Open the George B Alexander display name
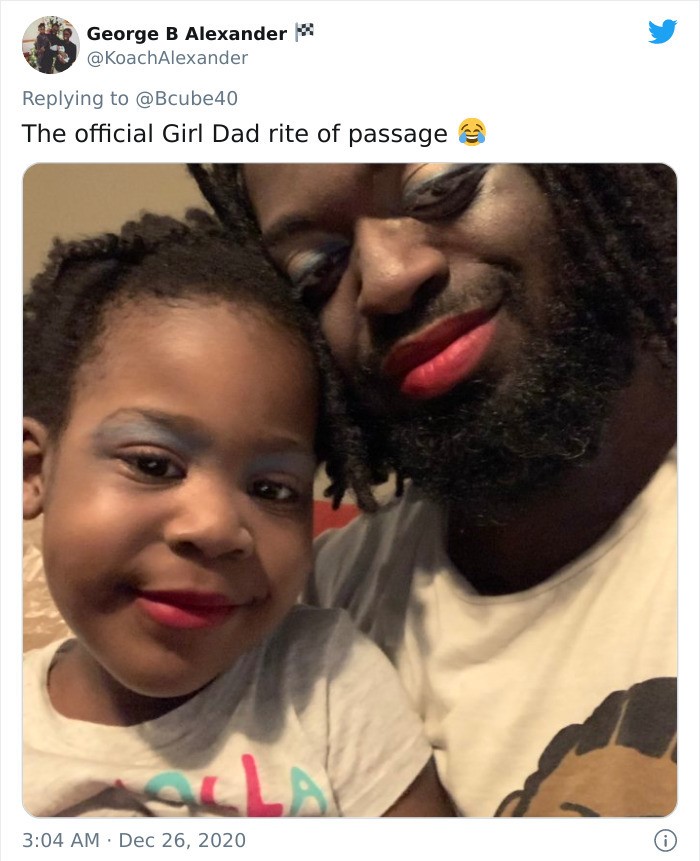700x861 pixels. tap(187, 33)
